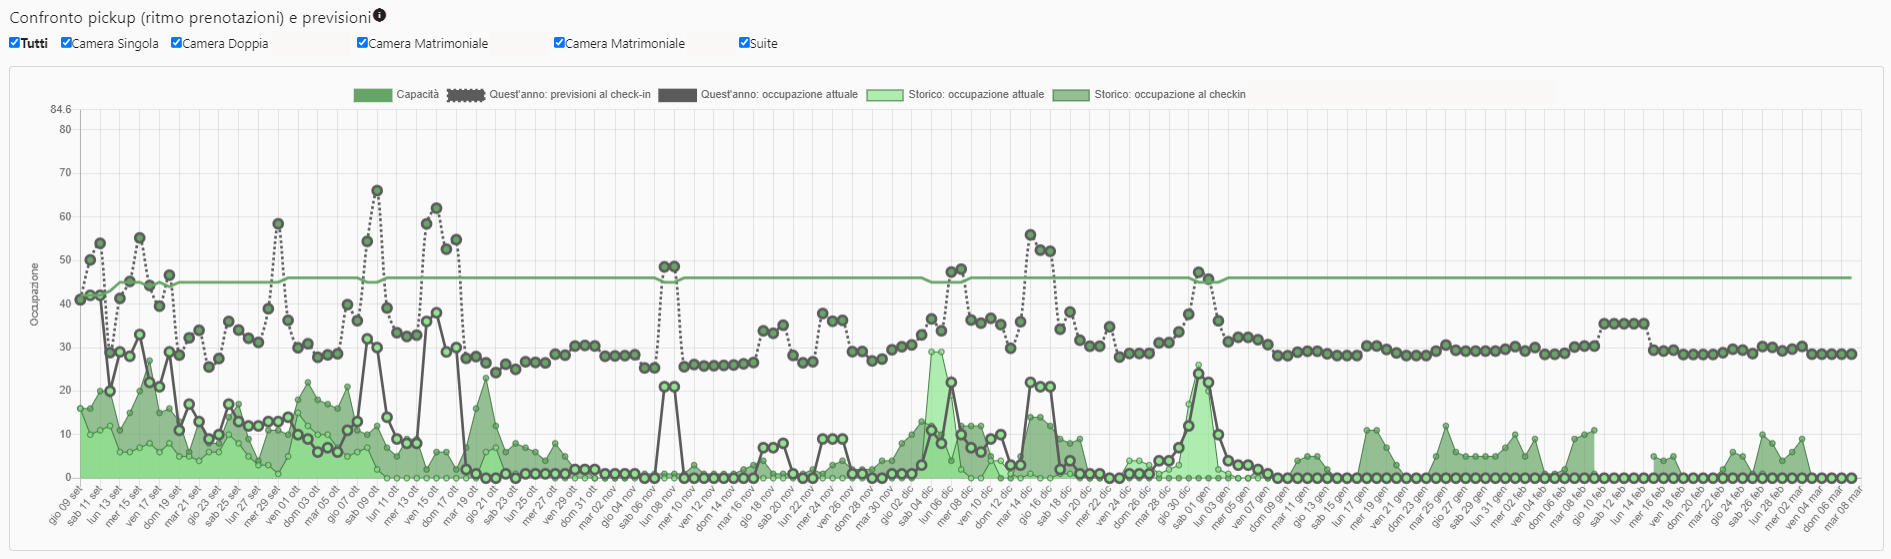Click 'Quest'anno: previsioni al check-in' legend text
The height and width of the screenshot is (559, 1891).
click(x=569, y=95)
